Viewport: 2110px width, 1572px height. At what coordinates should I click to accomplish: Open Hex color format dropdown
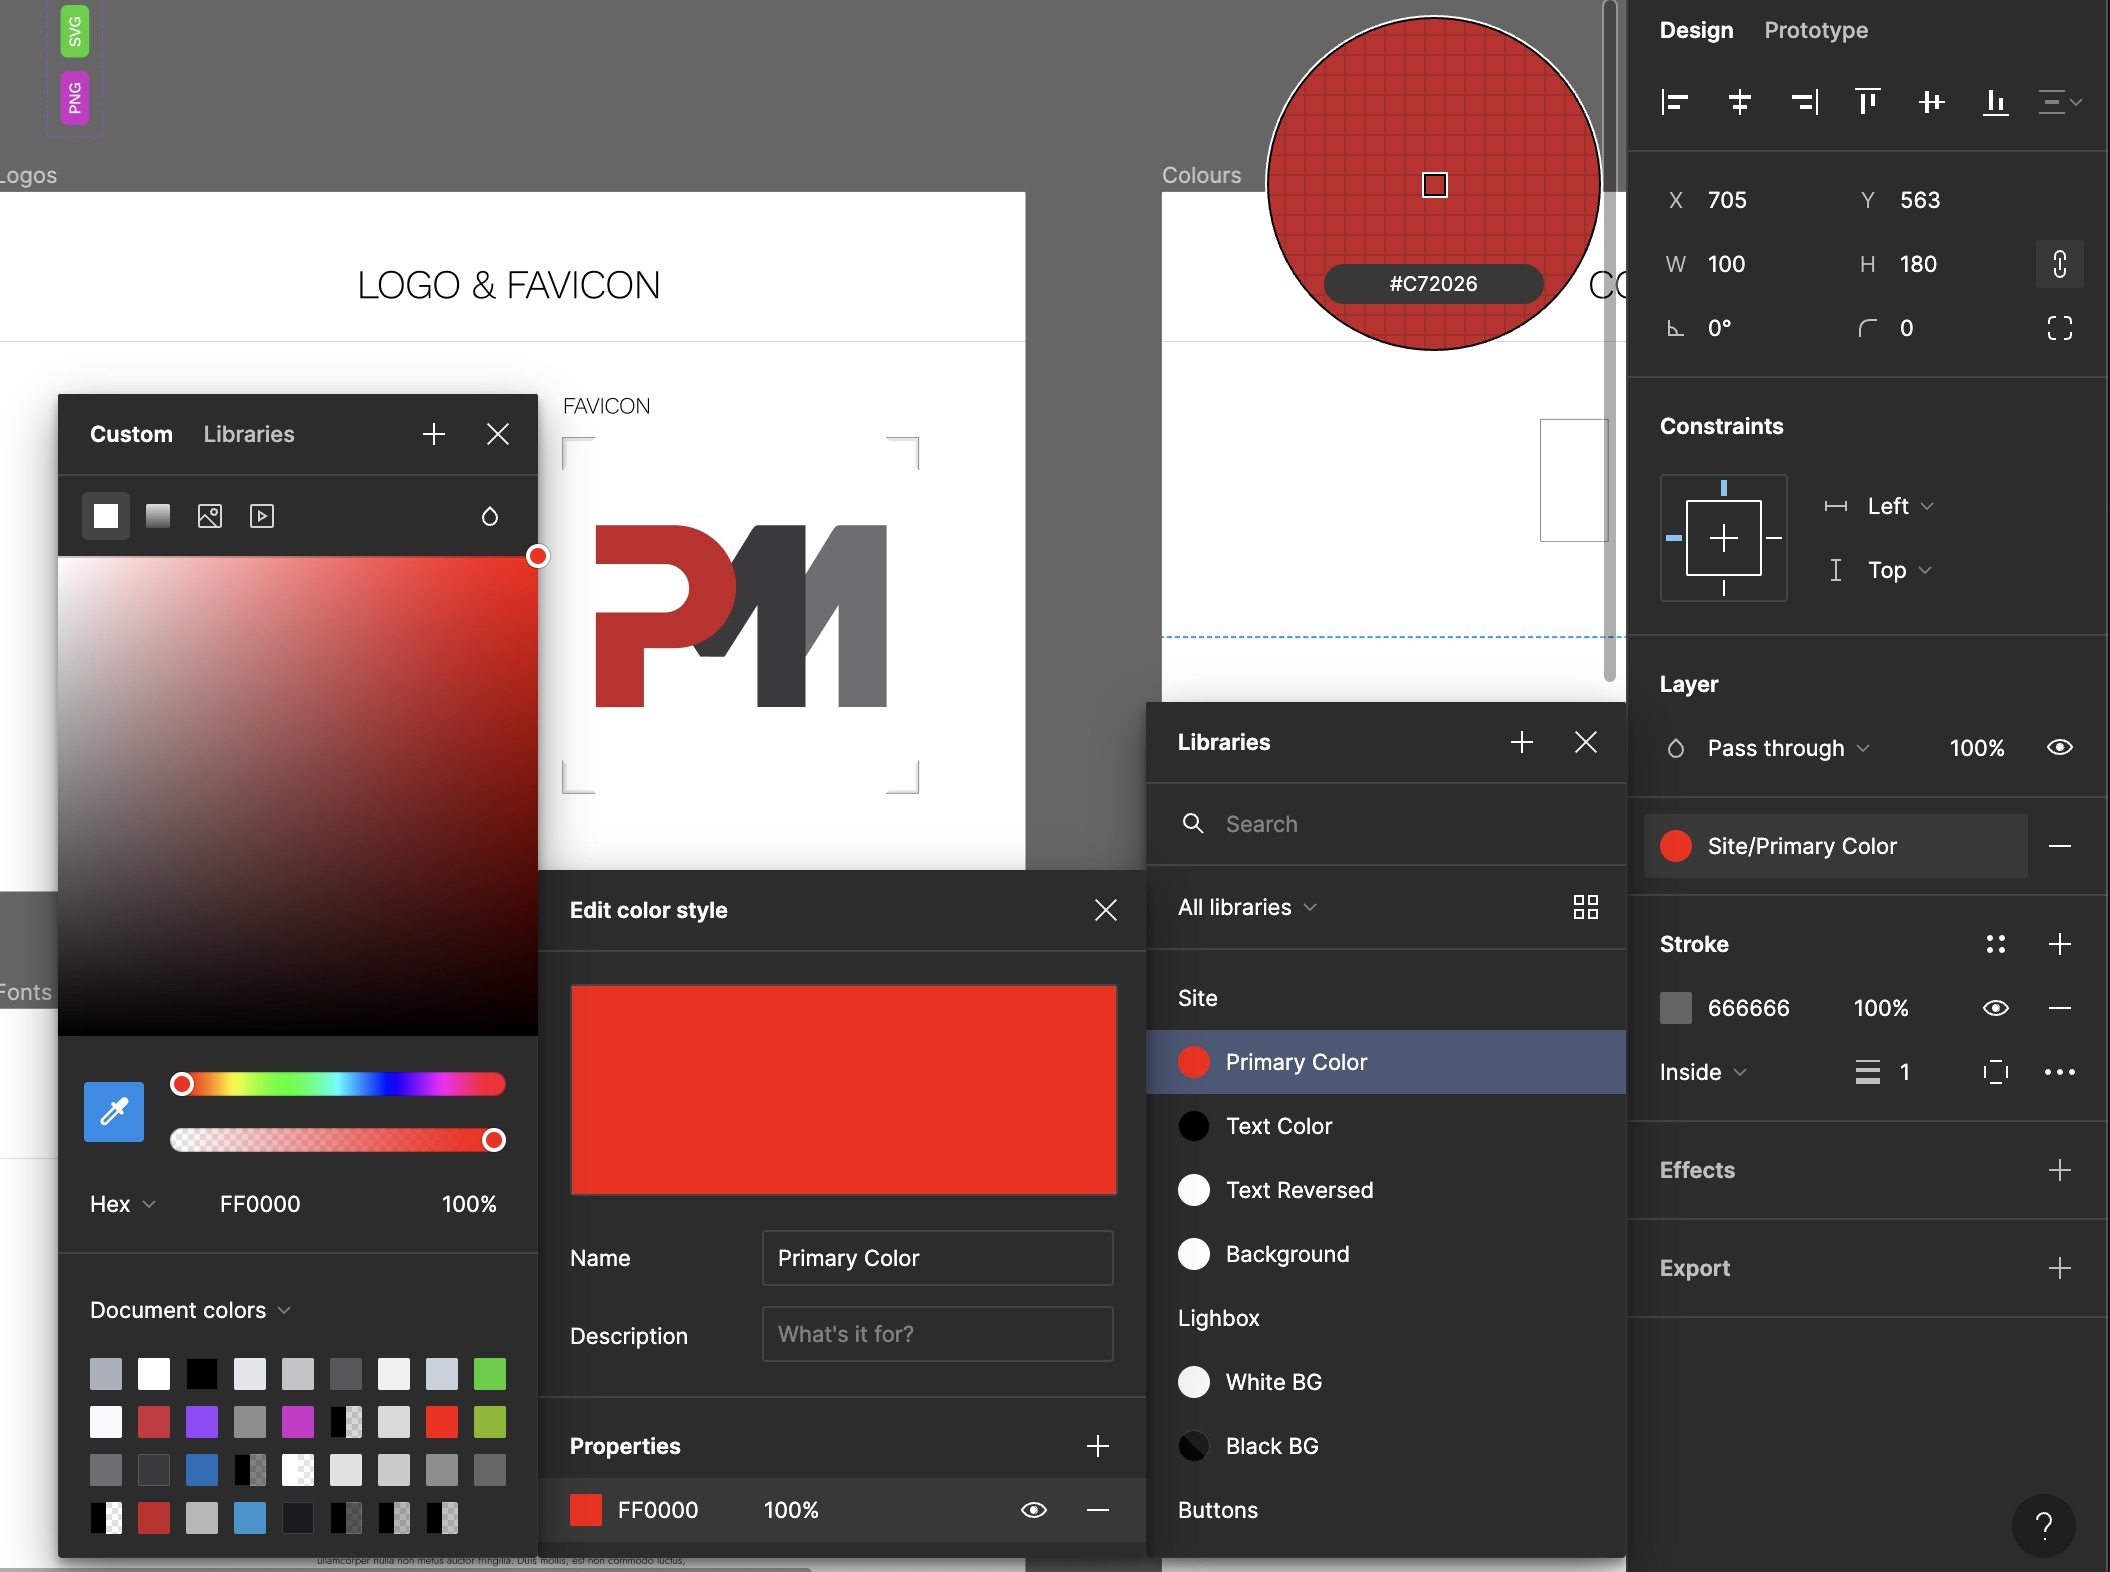[123, 1204]
